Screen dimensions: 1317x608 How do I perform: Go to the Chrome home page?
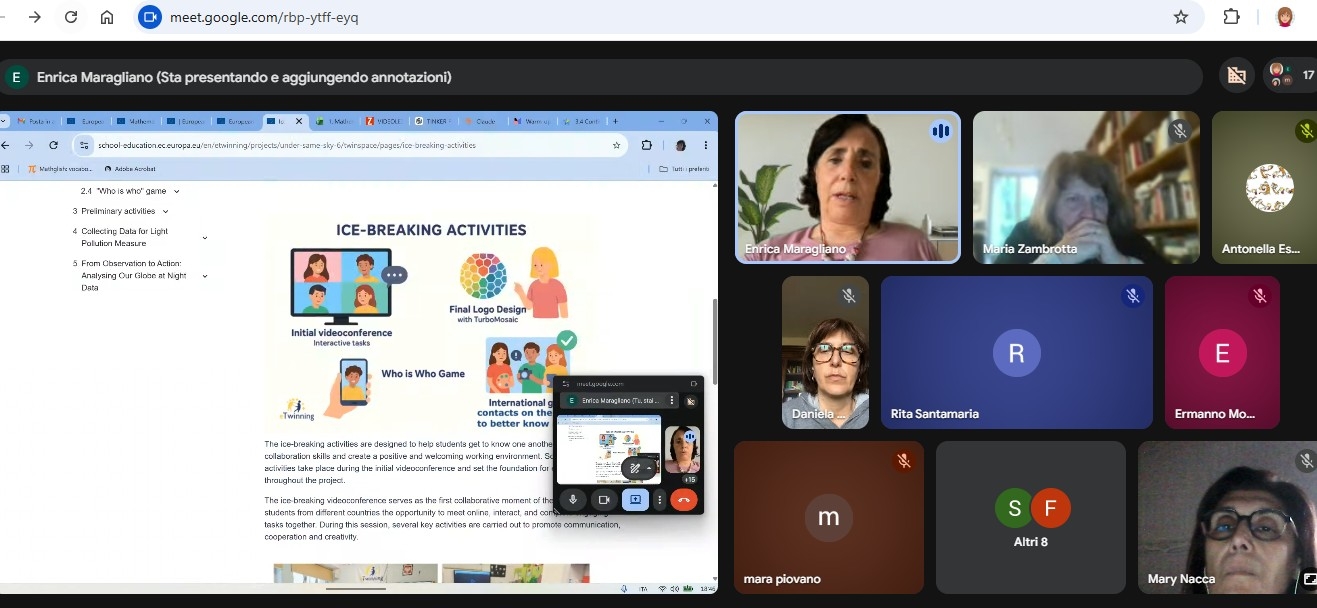(x=107, y=17)
